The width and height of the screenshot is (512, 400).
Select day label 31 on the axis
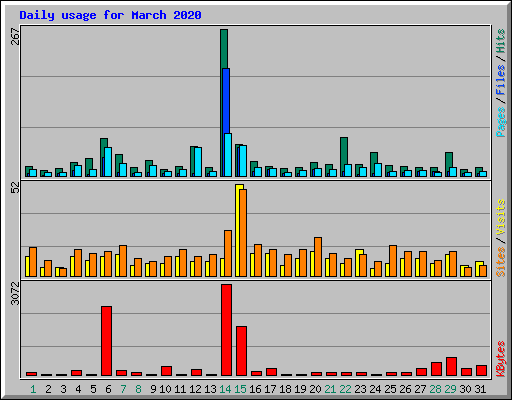pyautogui.click(x=480, y=389)
